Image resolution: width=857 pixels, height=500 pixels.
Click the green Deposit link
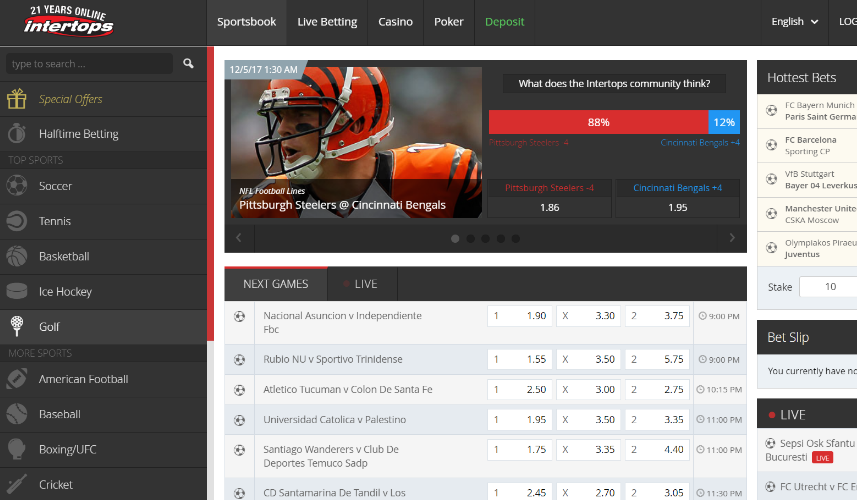tap(504, 22)
